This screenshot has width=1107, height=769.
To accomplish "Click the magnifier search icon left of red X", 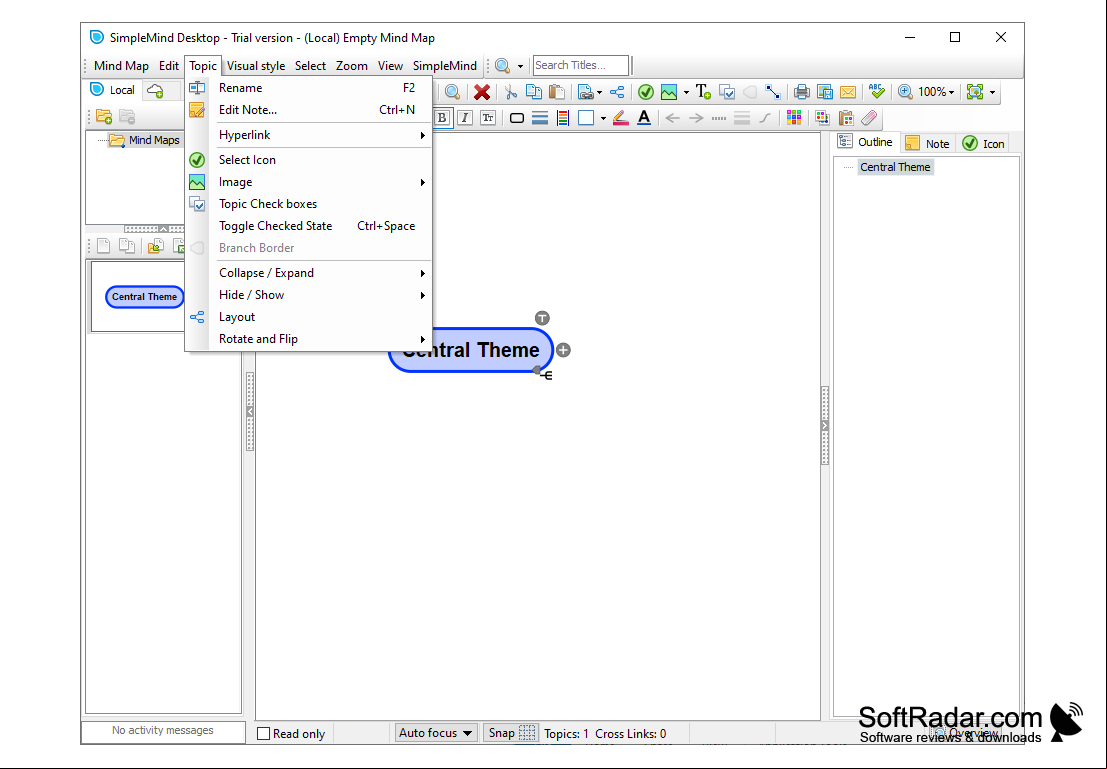I will click(x=453, y=92).
